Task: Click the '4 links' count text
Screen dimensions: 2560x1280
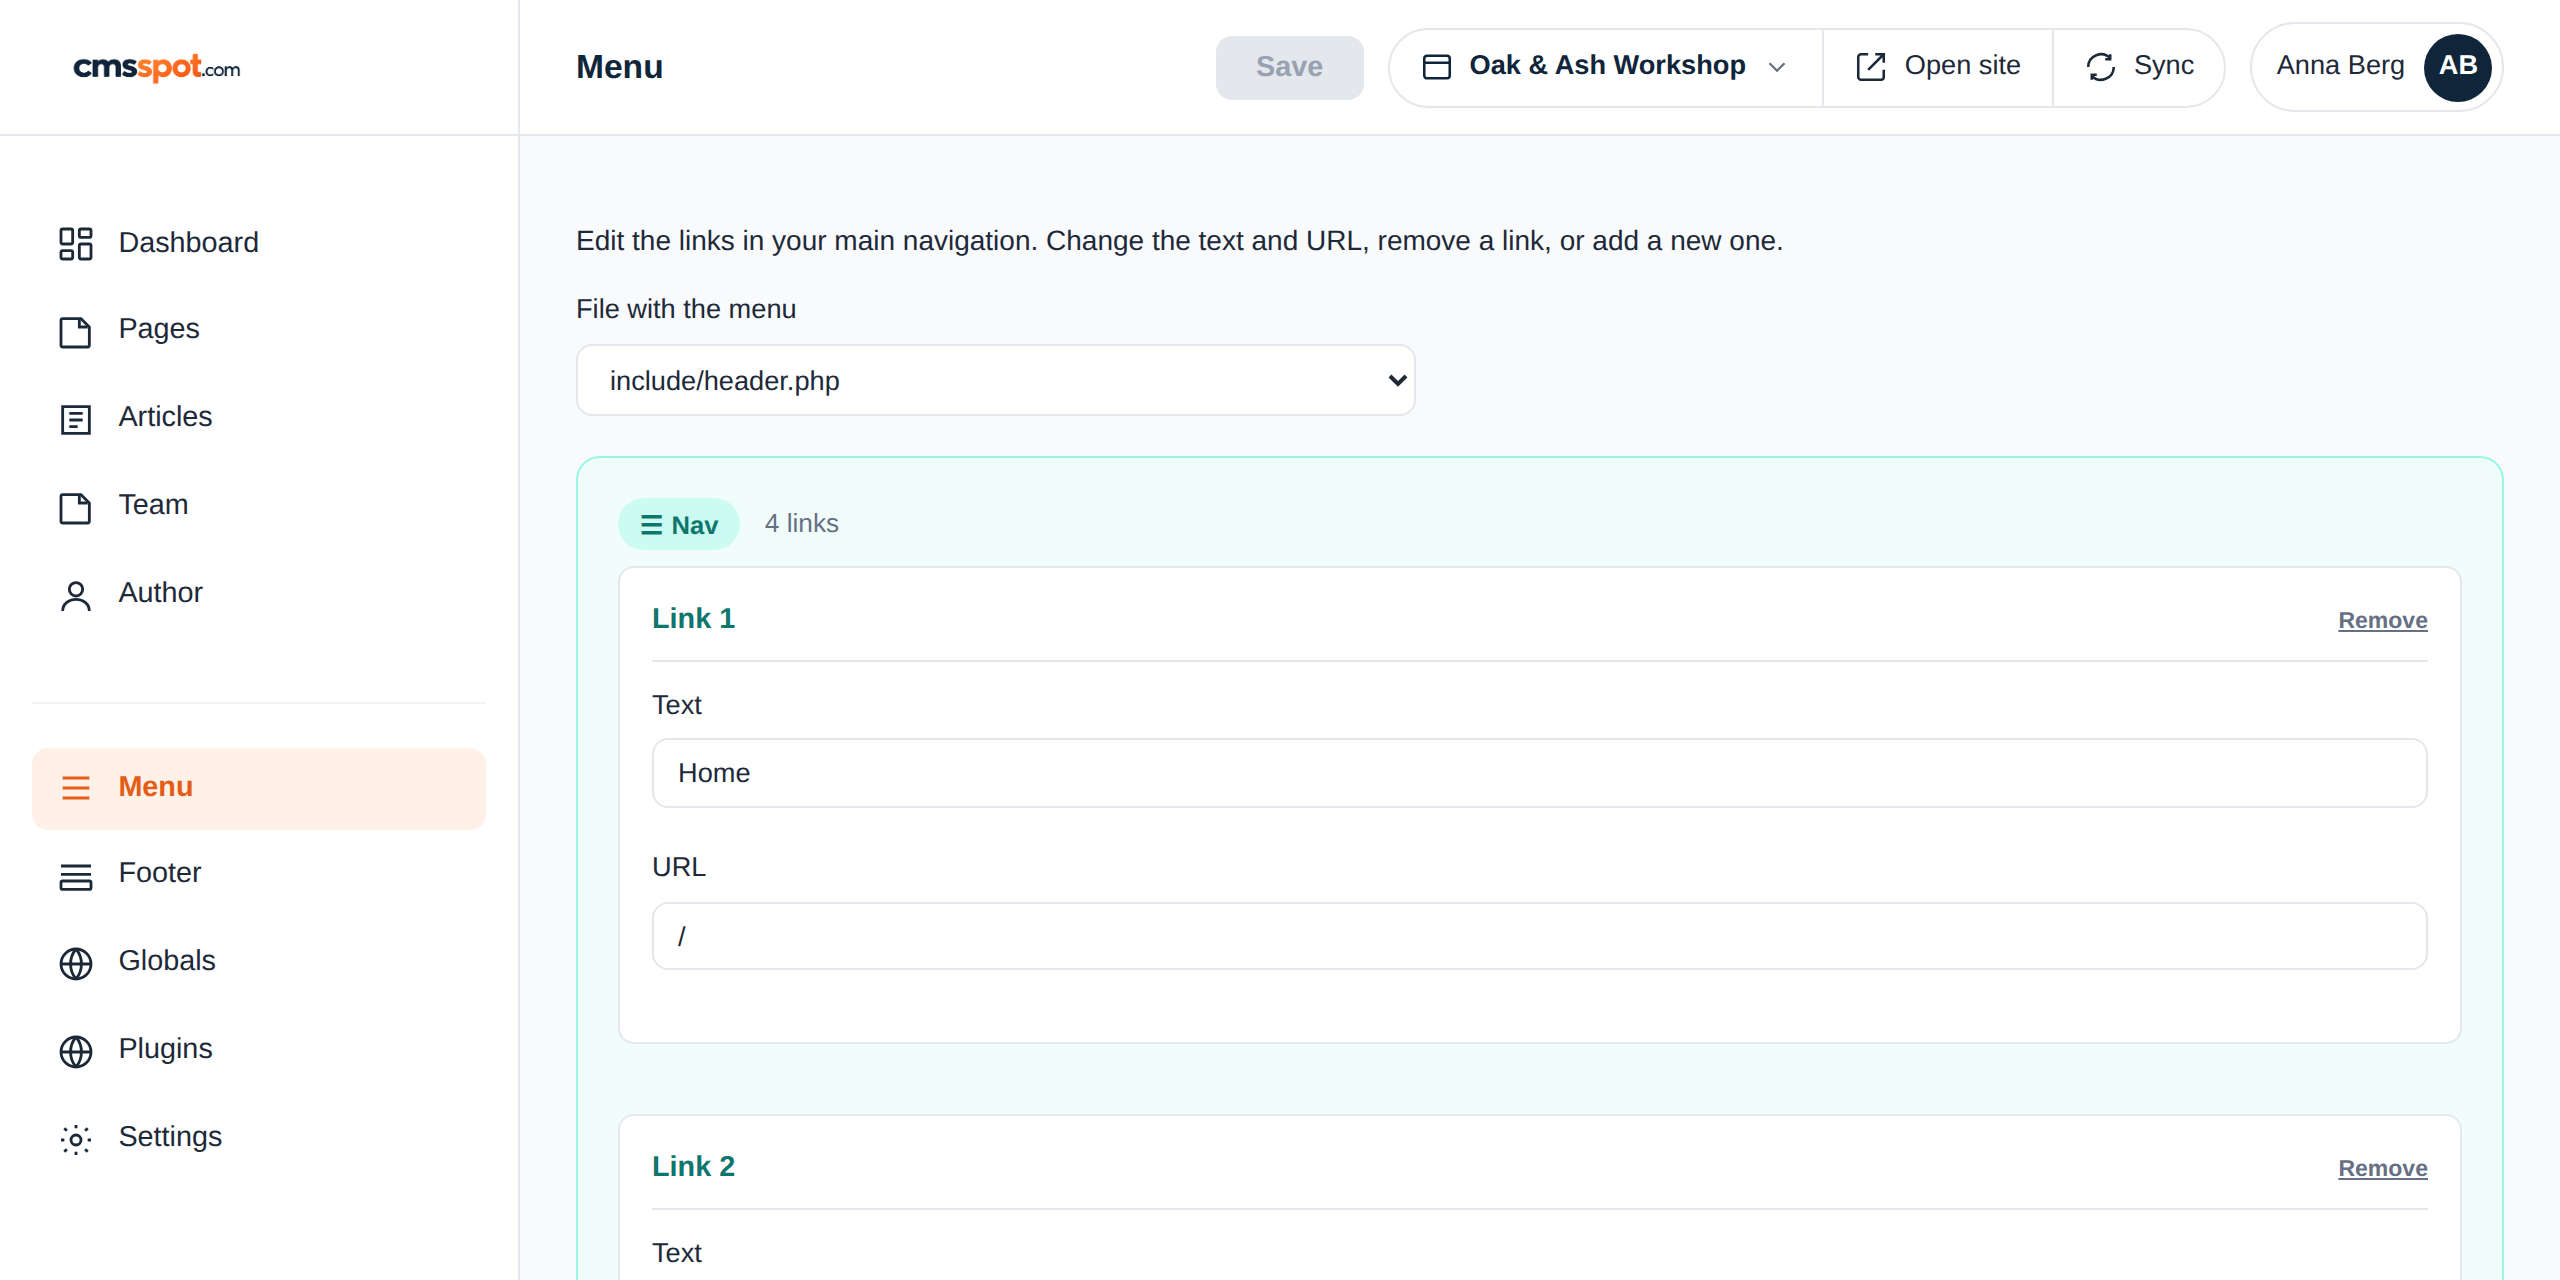Action: tap(801, 523)
